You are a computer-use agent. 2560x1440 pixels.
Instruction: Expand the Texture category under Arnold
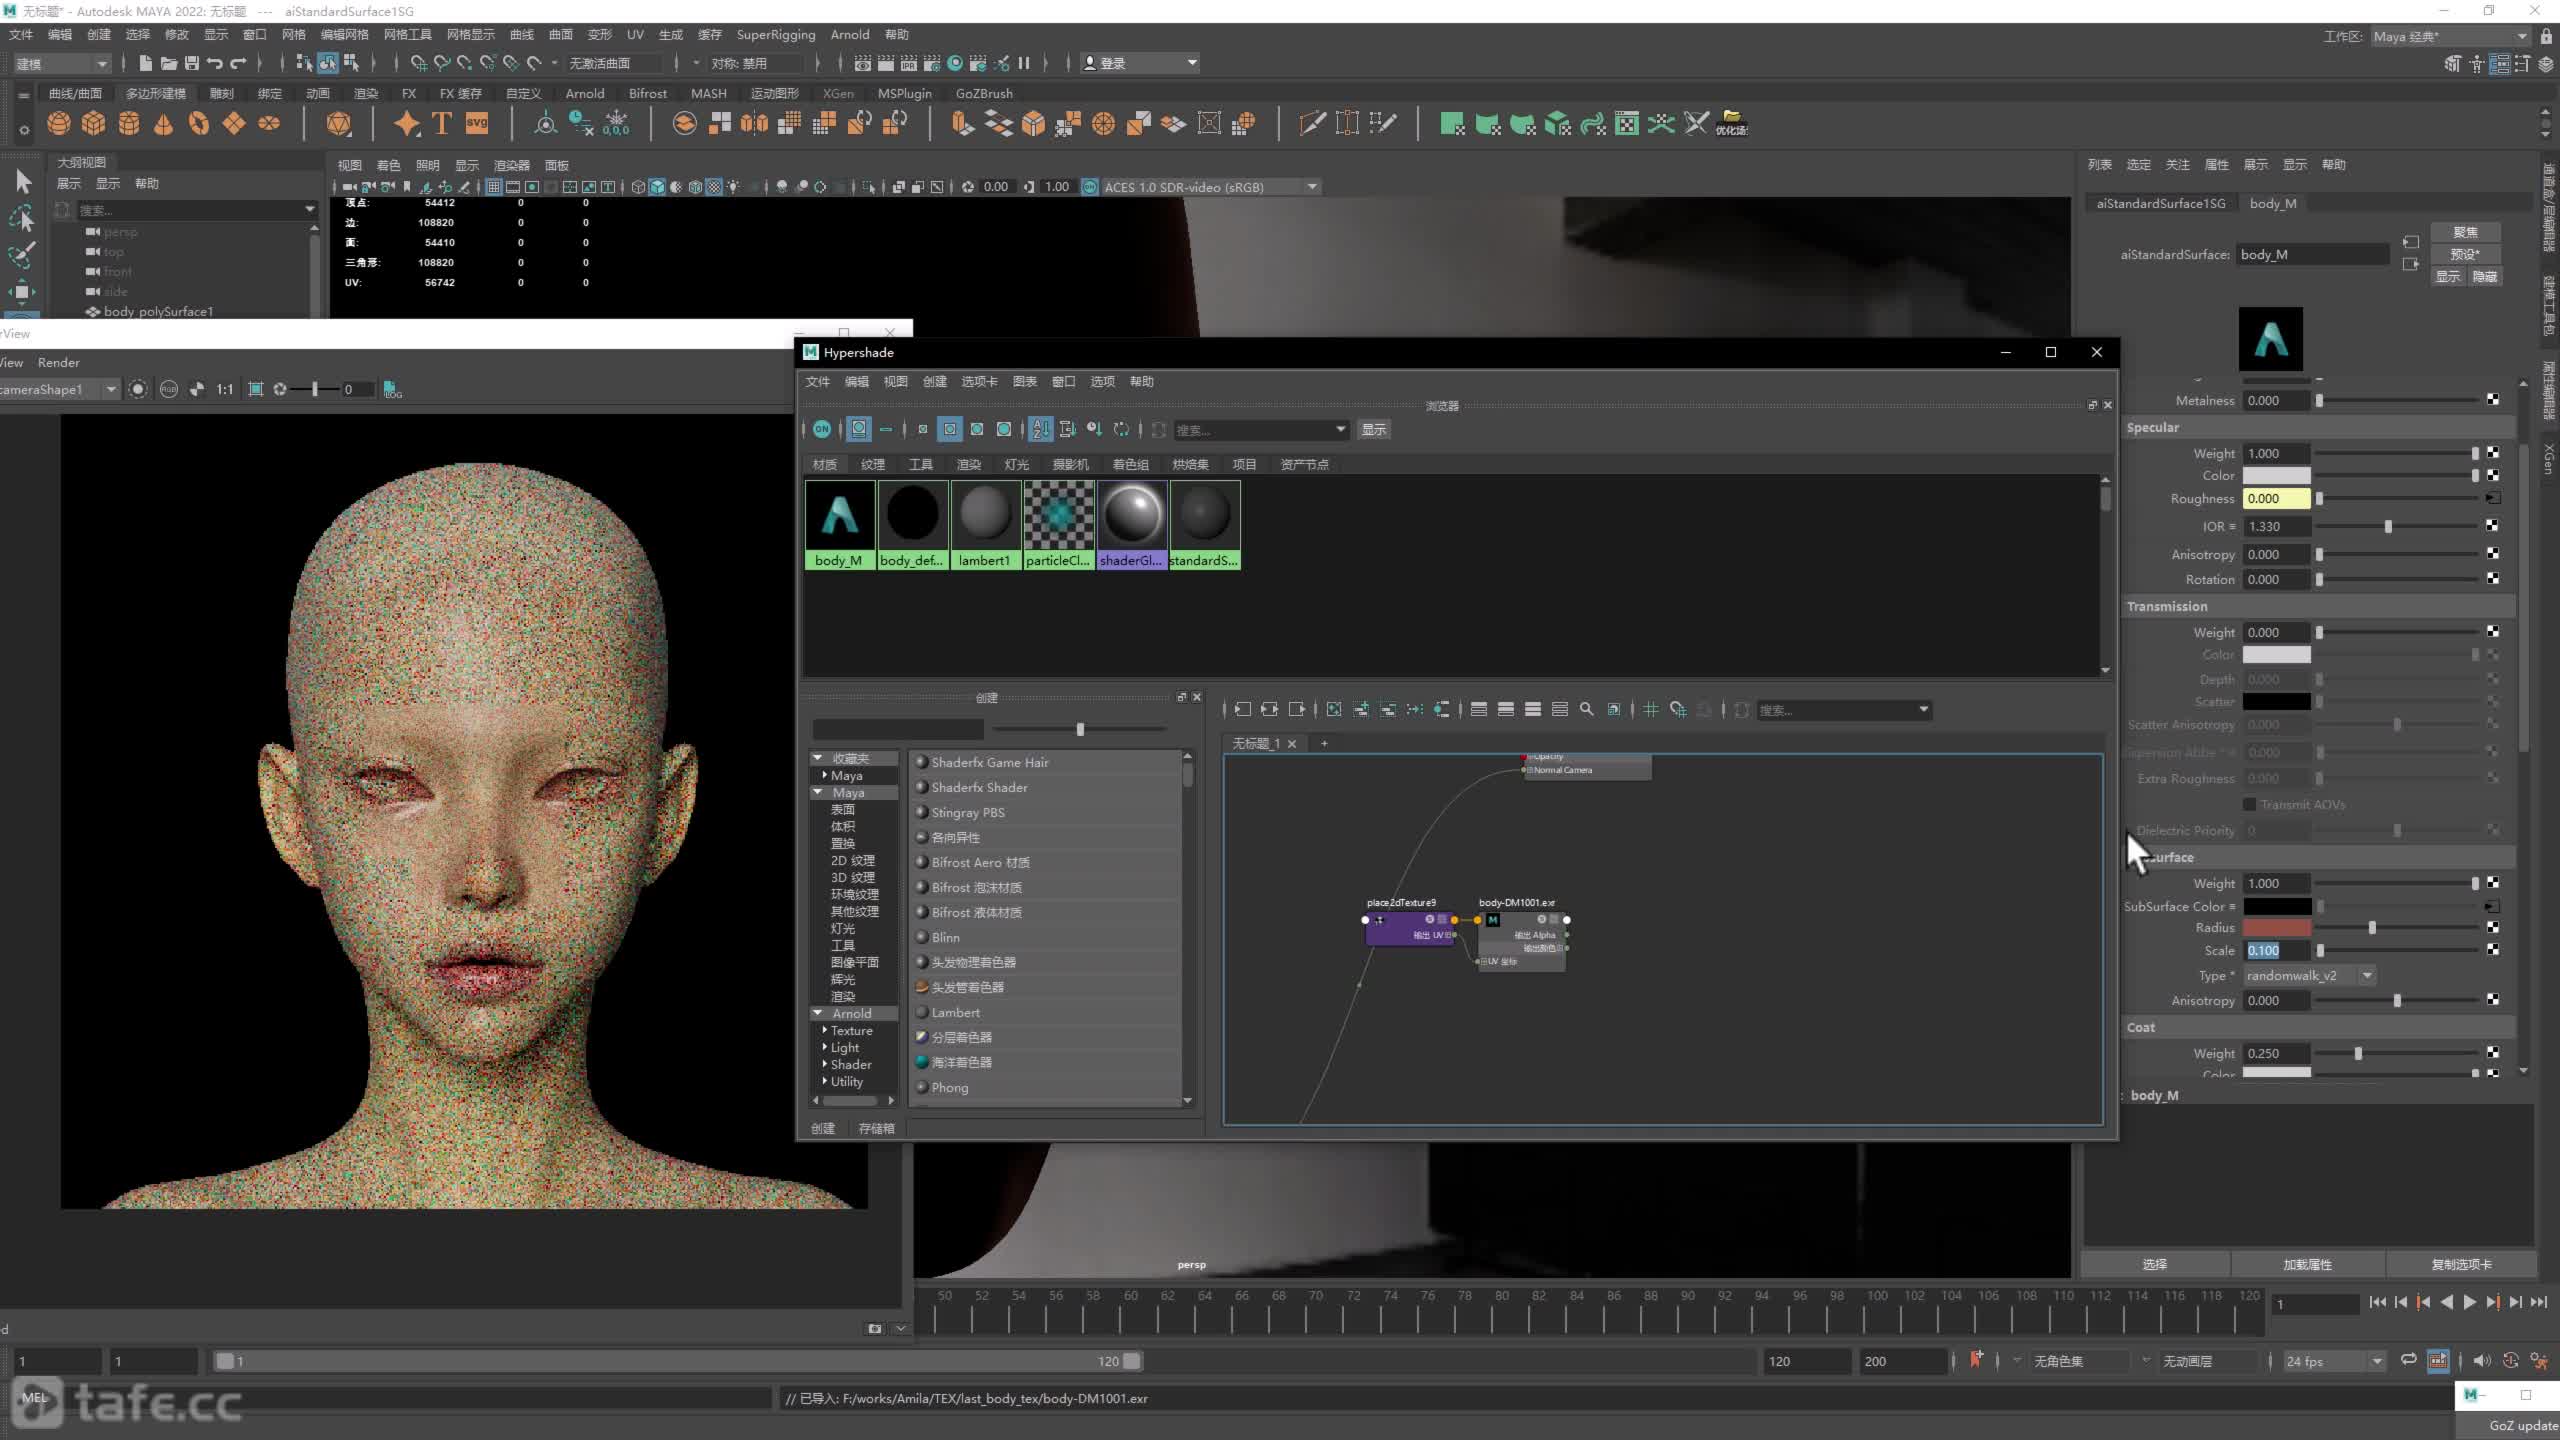tap(825, 1030)
